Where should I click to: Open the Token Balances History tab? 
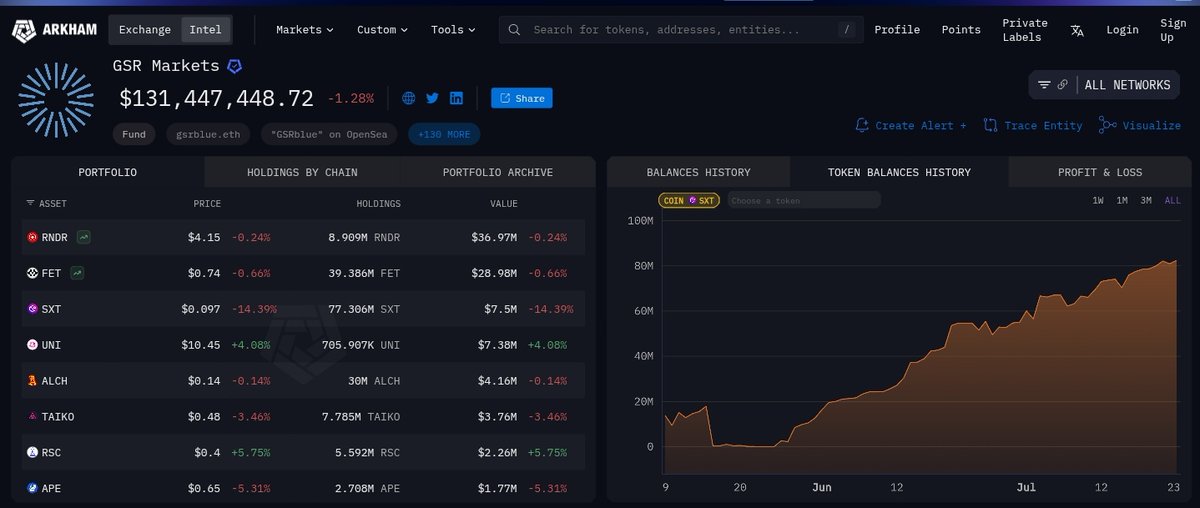click(899, 172)
